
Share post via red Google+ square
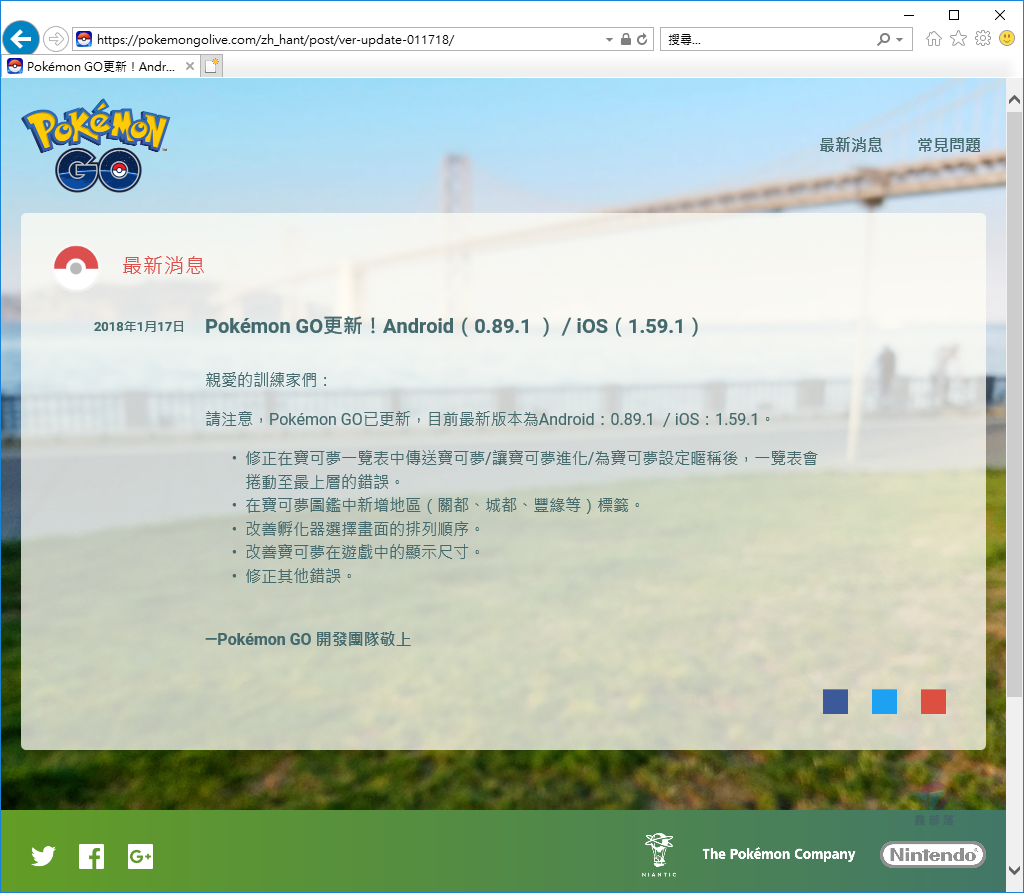tap(933, 702)
